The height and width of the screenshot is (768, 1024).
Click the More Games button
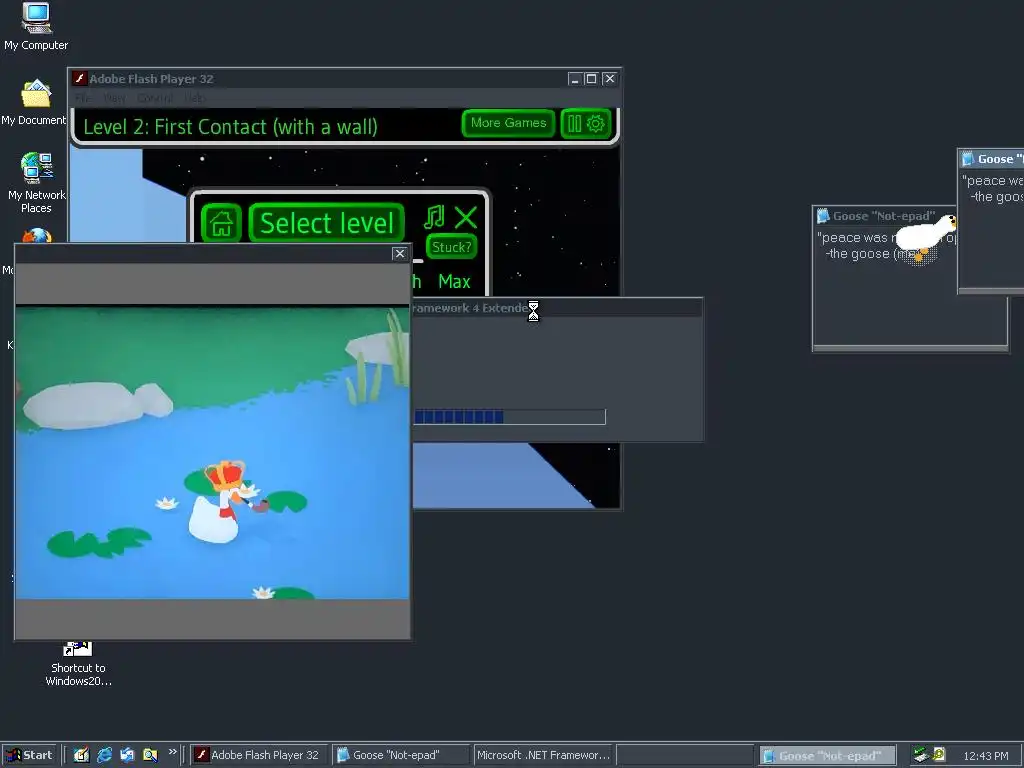(508, 123)
